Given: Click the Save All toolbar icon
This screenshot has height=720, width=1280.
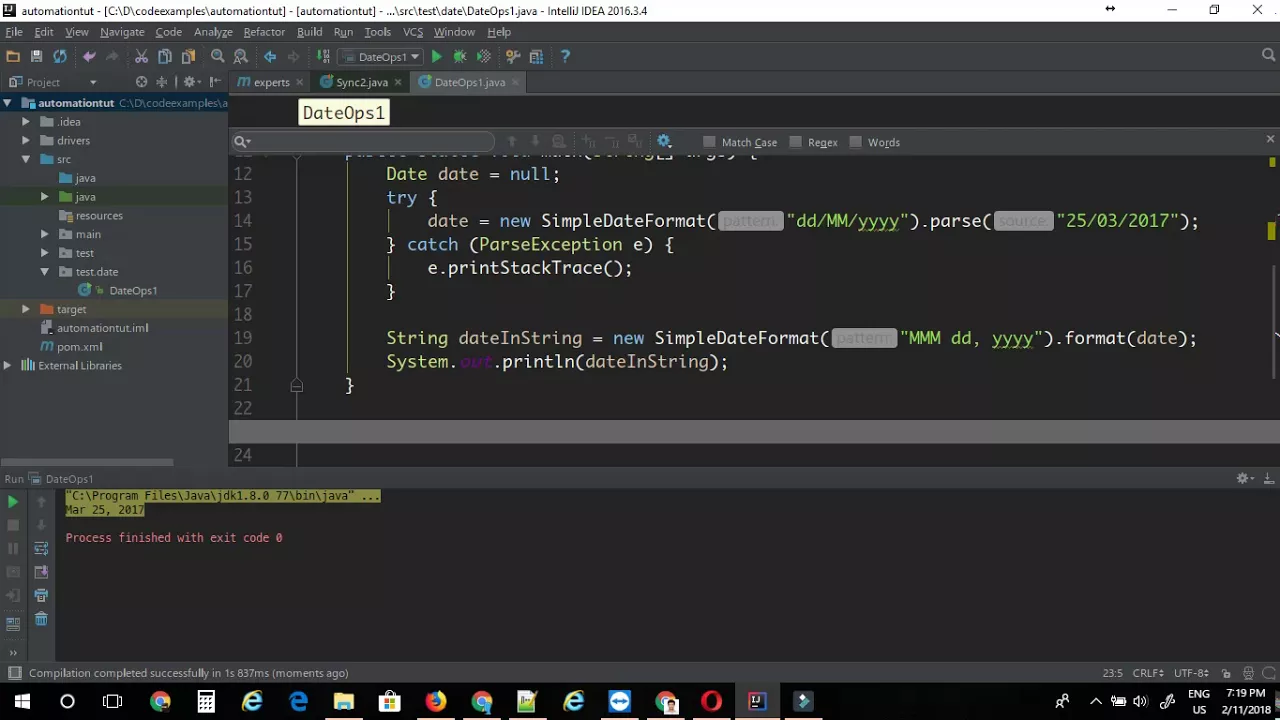Looking at the screenshot, I should (x=36, y=57).
